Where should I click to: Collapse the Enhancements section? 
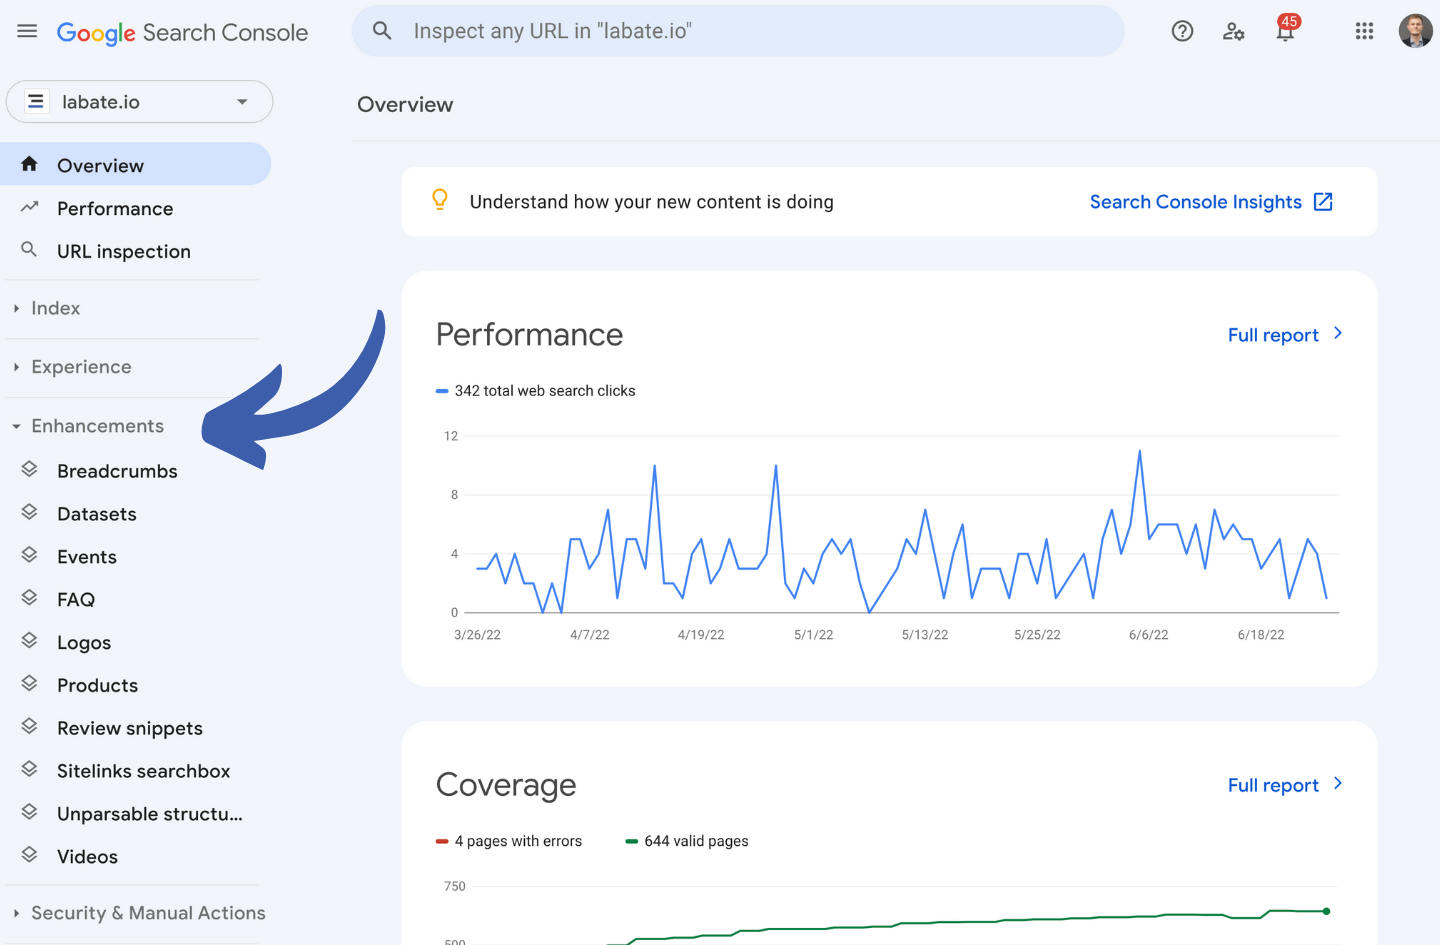(97, 426)
